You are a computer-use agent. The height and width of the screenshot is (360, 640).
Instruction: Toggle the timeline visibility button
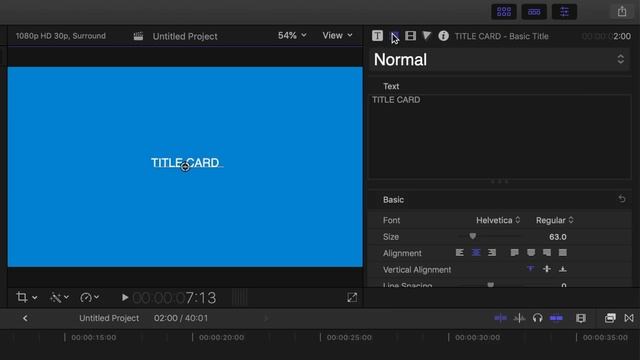534,12
